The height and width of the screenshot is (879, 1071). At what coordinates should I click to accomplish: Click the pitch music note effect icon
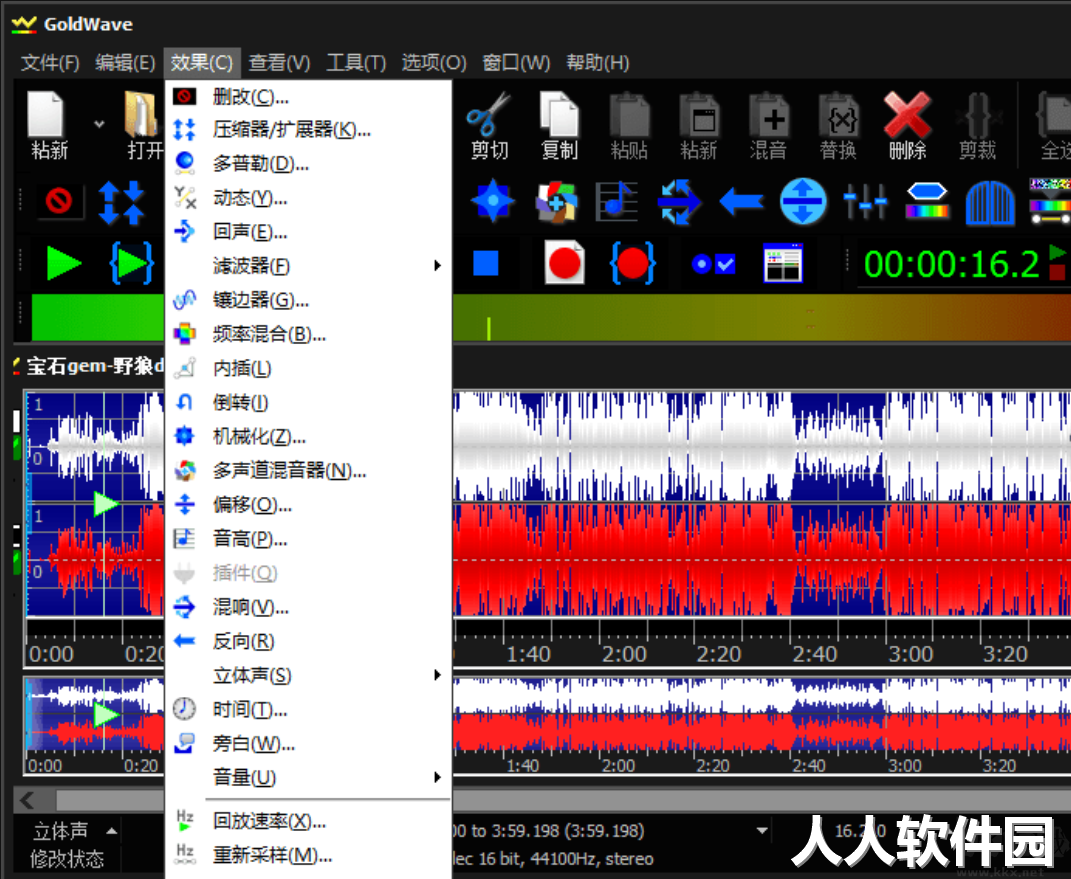tap(617, 201)
